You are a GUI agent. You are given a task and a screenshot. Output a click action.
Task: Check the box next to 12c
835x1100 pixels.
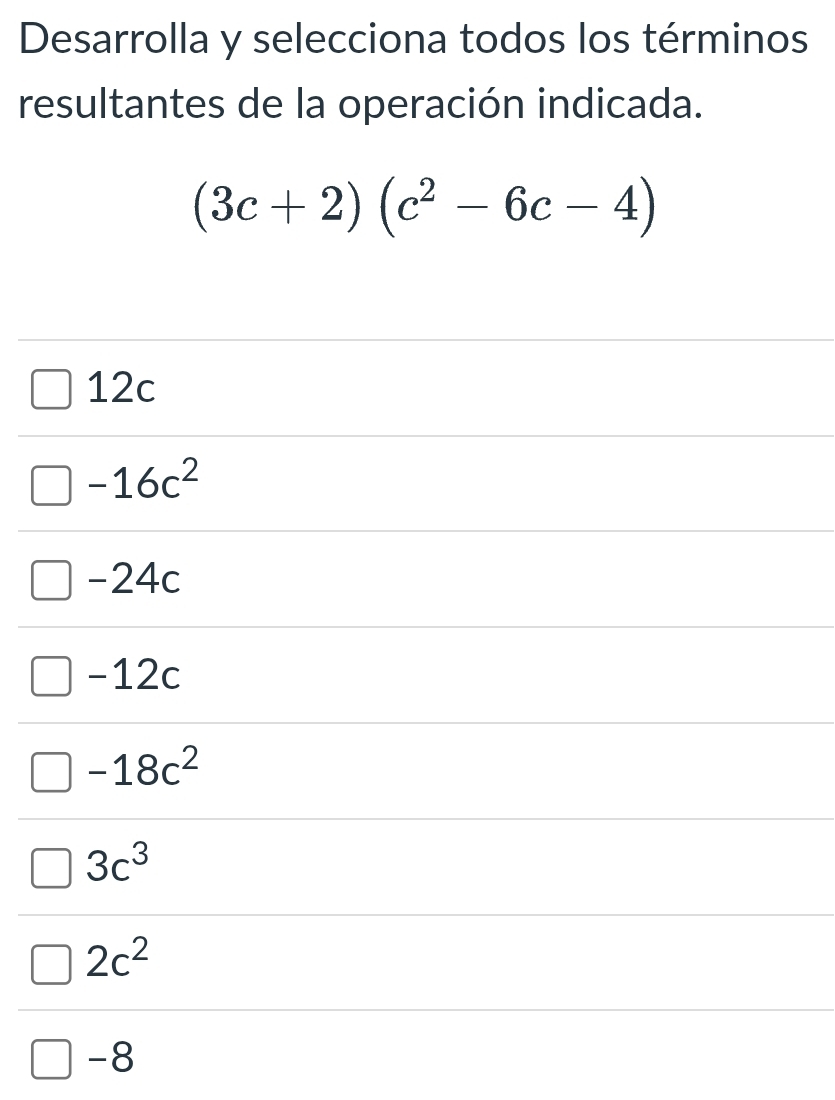(51, 390)
